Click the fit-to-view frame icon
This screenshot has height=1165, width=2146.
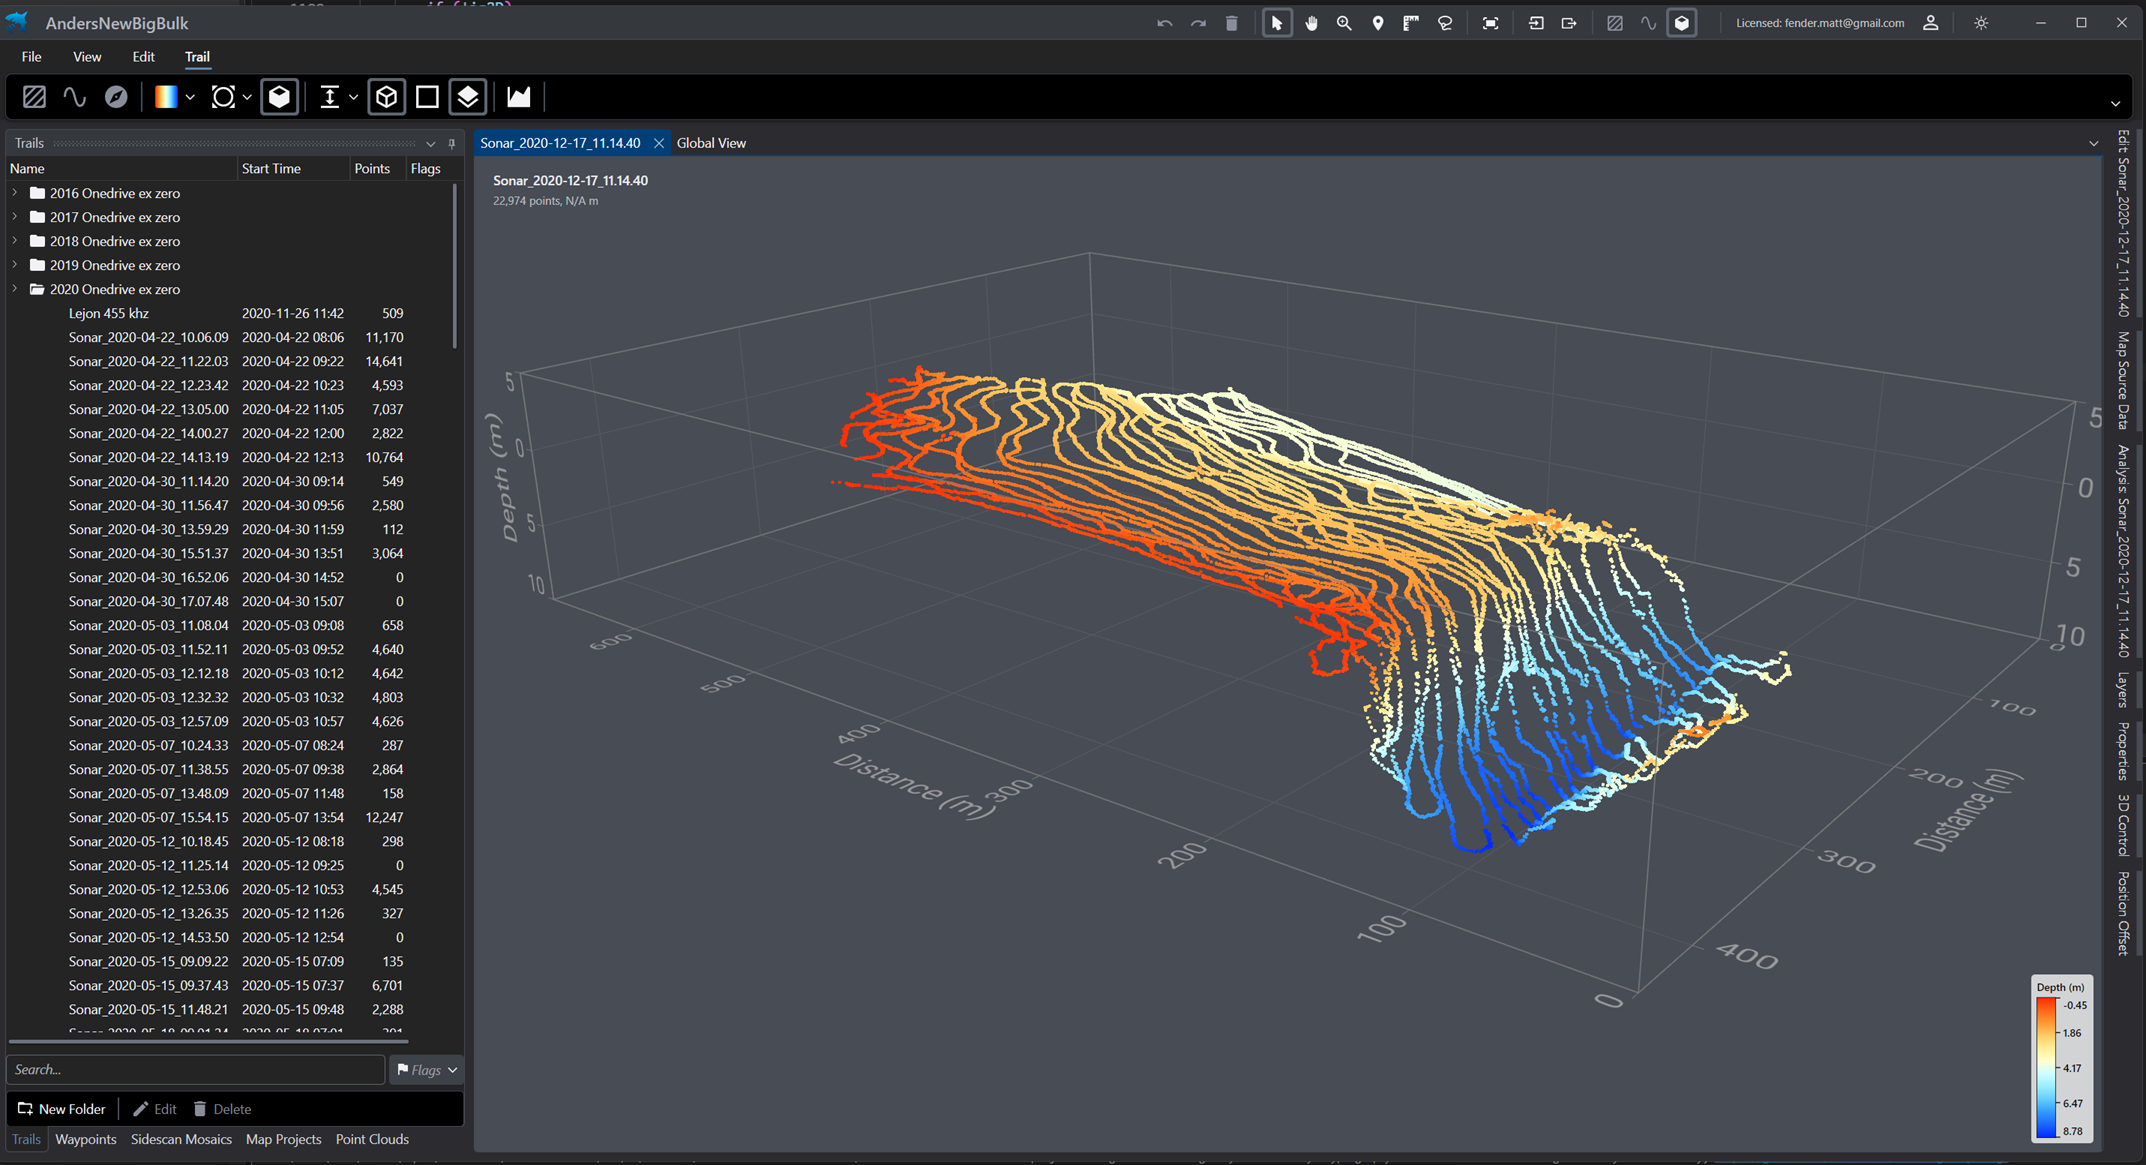coord(1490,23)
